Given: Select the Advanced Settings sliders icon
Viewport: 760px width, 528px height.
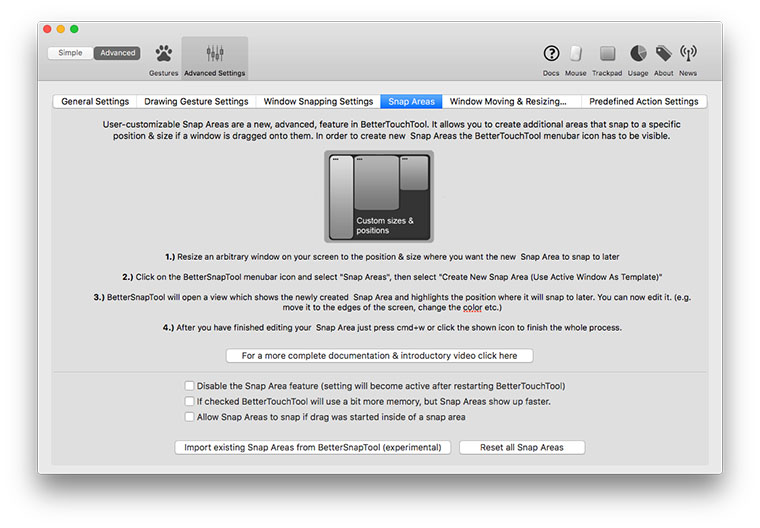Looking at the screenshot, I should (215, 53).
